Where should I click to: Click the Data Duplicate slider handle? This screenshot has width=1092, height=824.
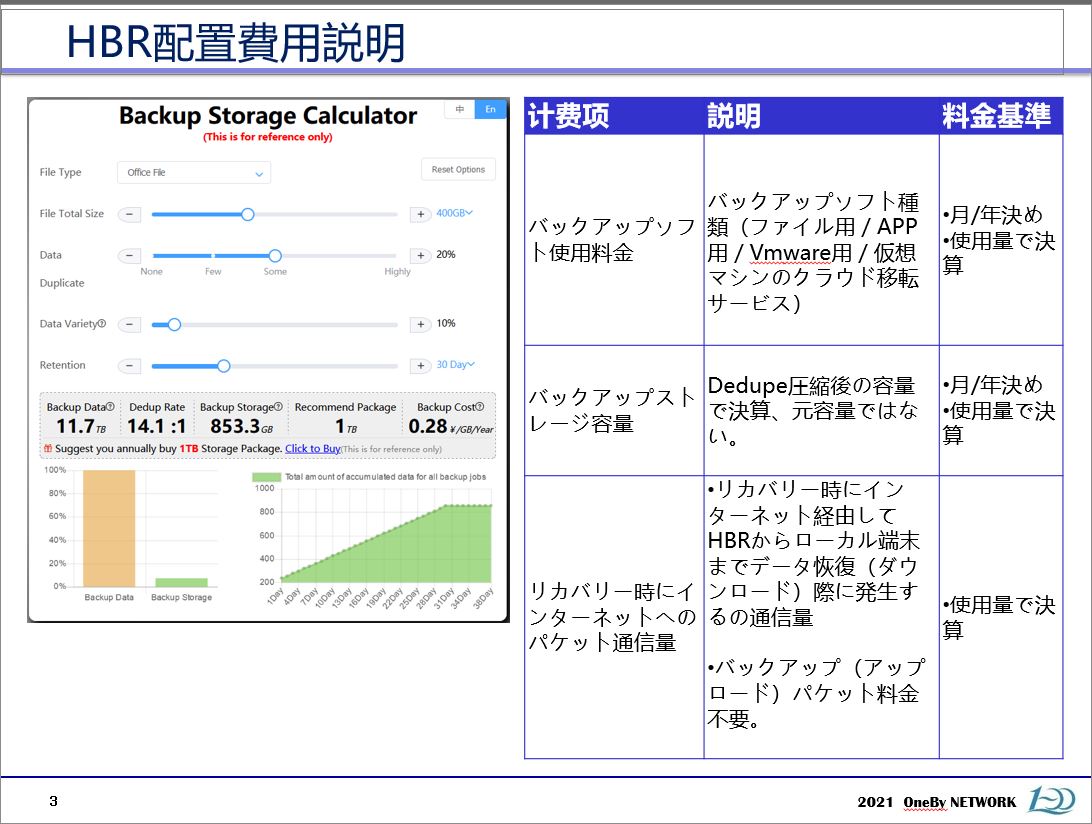tap(275, 256)
